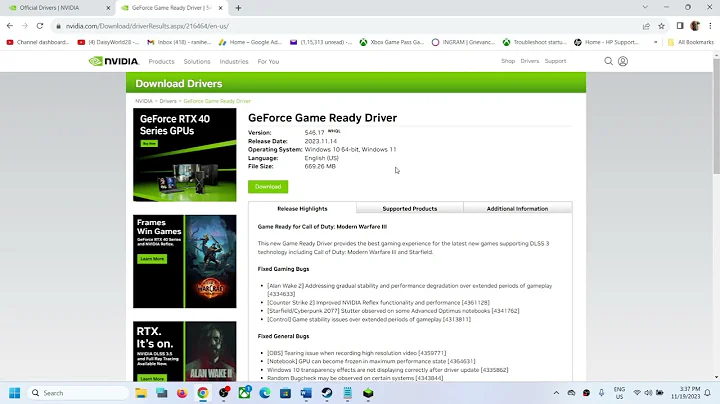The height and width of the screenshot is (404, 720).
Task: Open the GeForce RTX 40 Series GPUs banner
Action: (185, 155)
